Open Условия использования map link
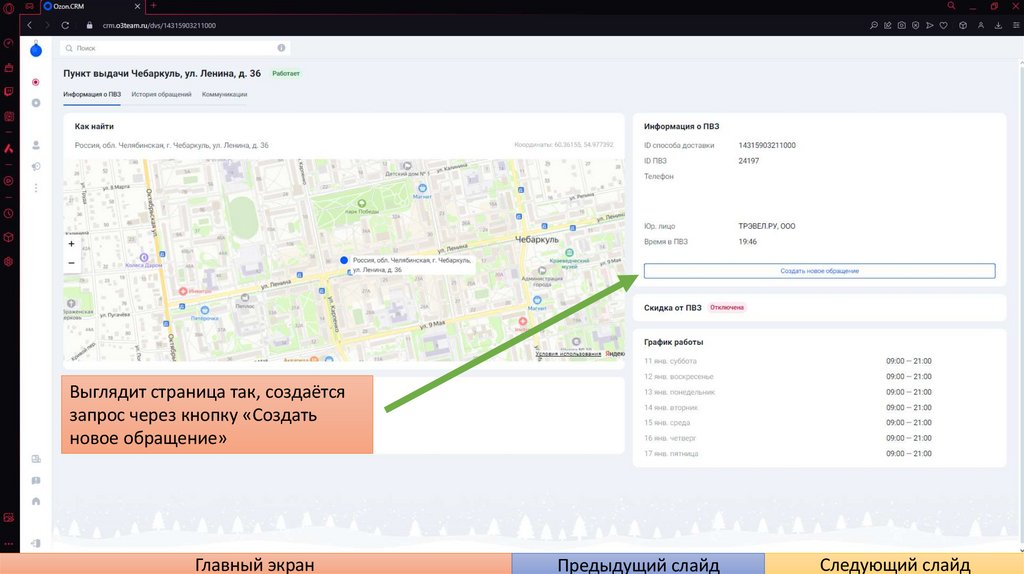The image size is (1024, 574). pyautogui.click(x=568, y=354)
